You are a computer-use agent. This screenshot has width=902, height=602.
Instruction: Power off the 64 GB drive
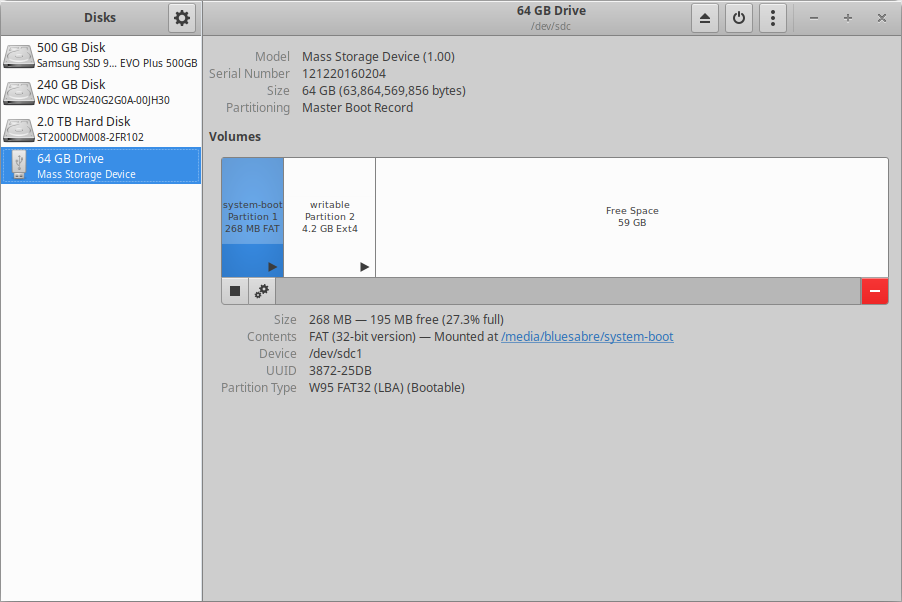[739, 17]
